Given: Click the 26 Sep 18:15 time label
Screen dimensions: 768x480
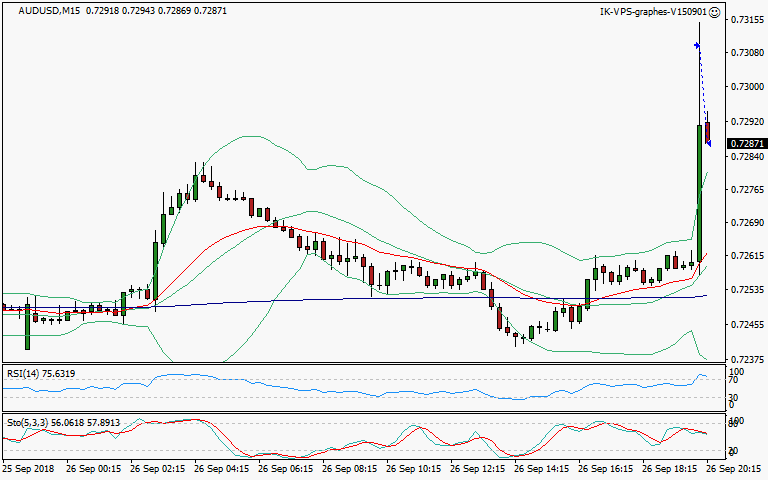Looking at the screenshot, I should pyautogui.click(x=670, y=469).
